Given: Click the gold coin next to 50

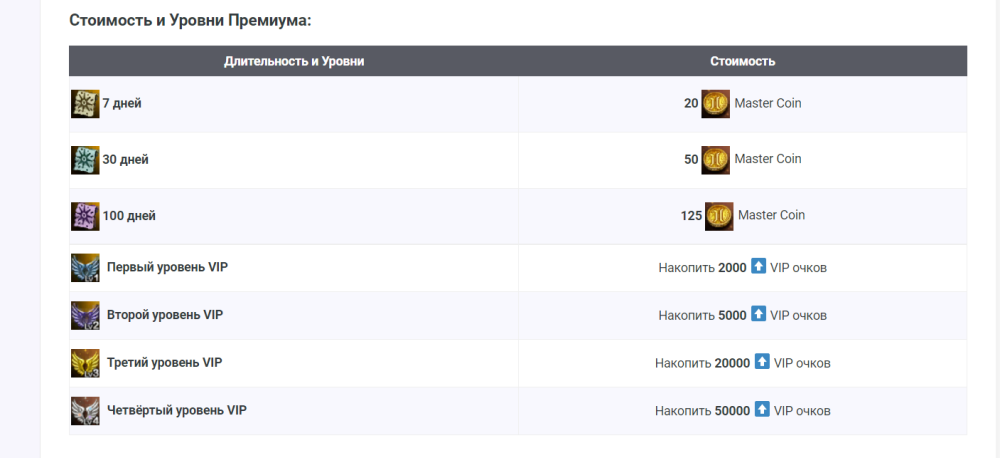Looking at the screenshot, I should (715, 160).
